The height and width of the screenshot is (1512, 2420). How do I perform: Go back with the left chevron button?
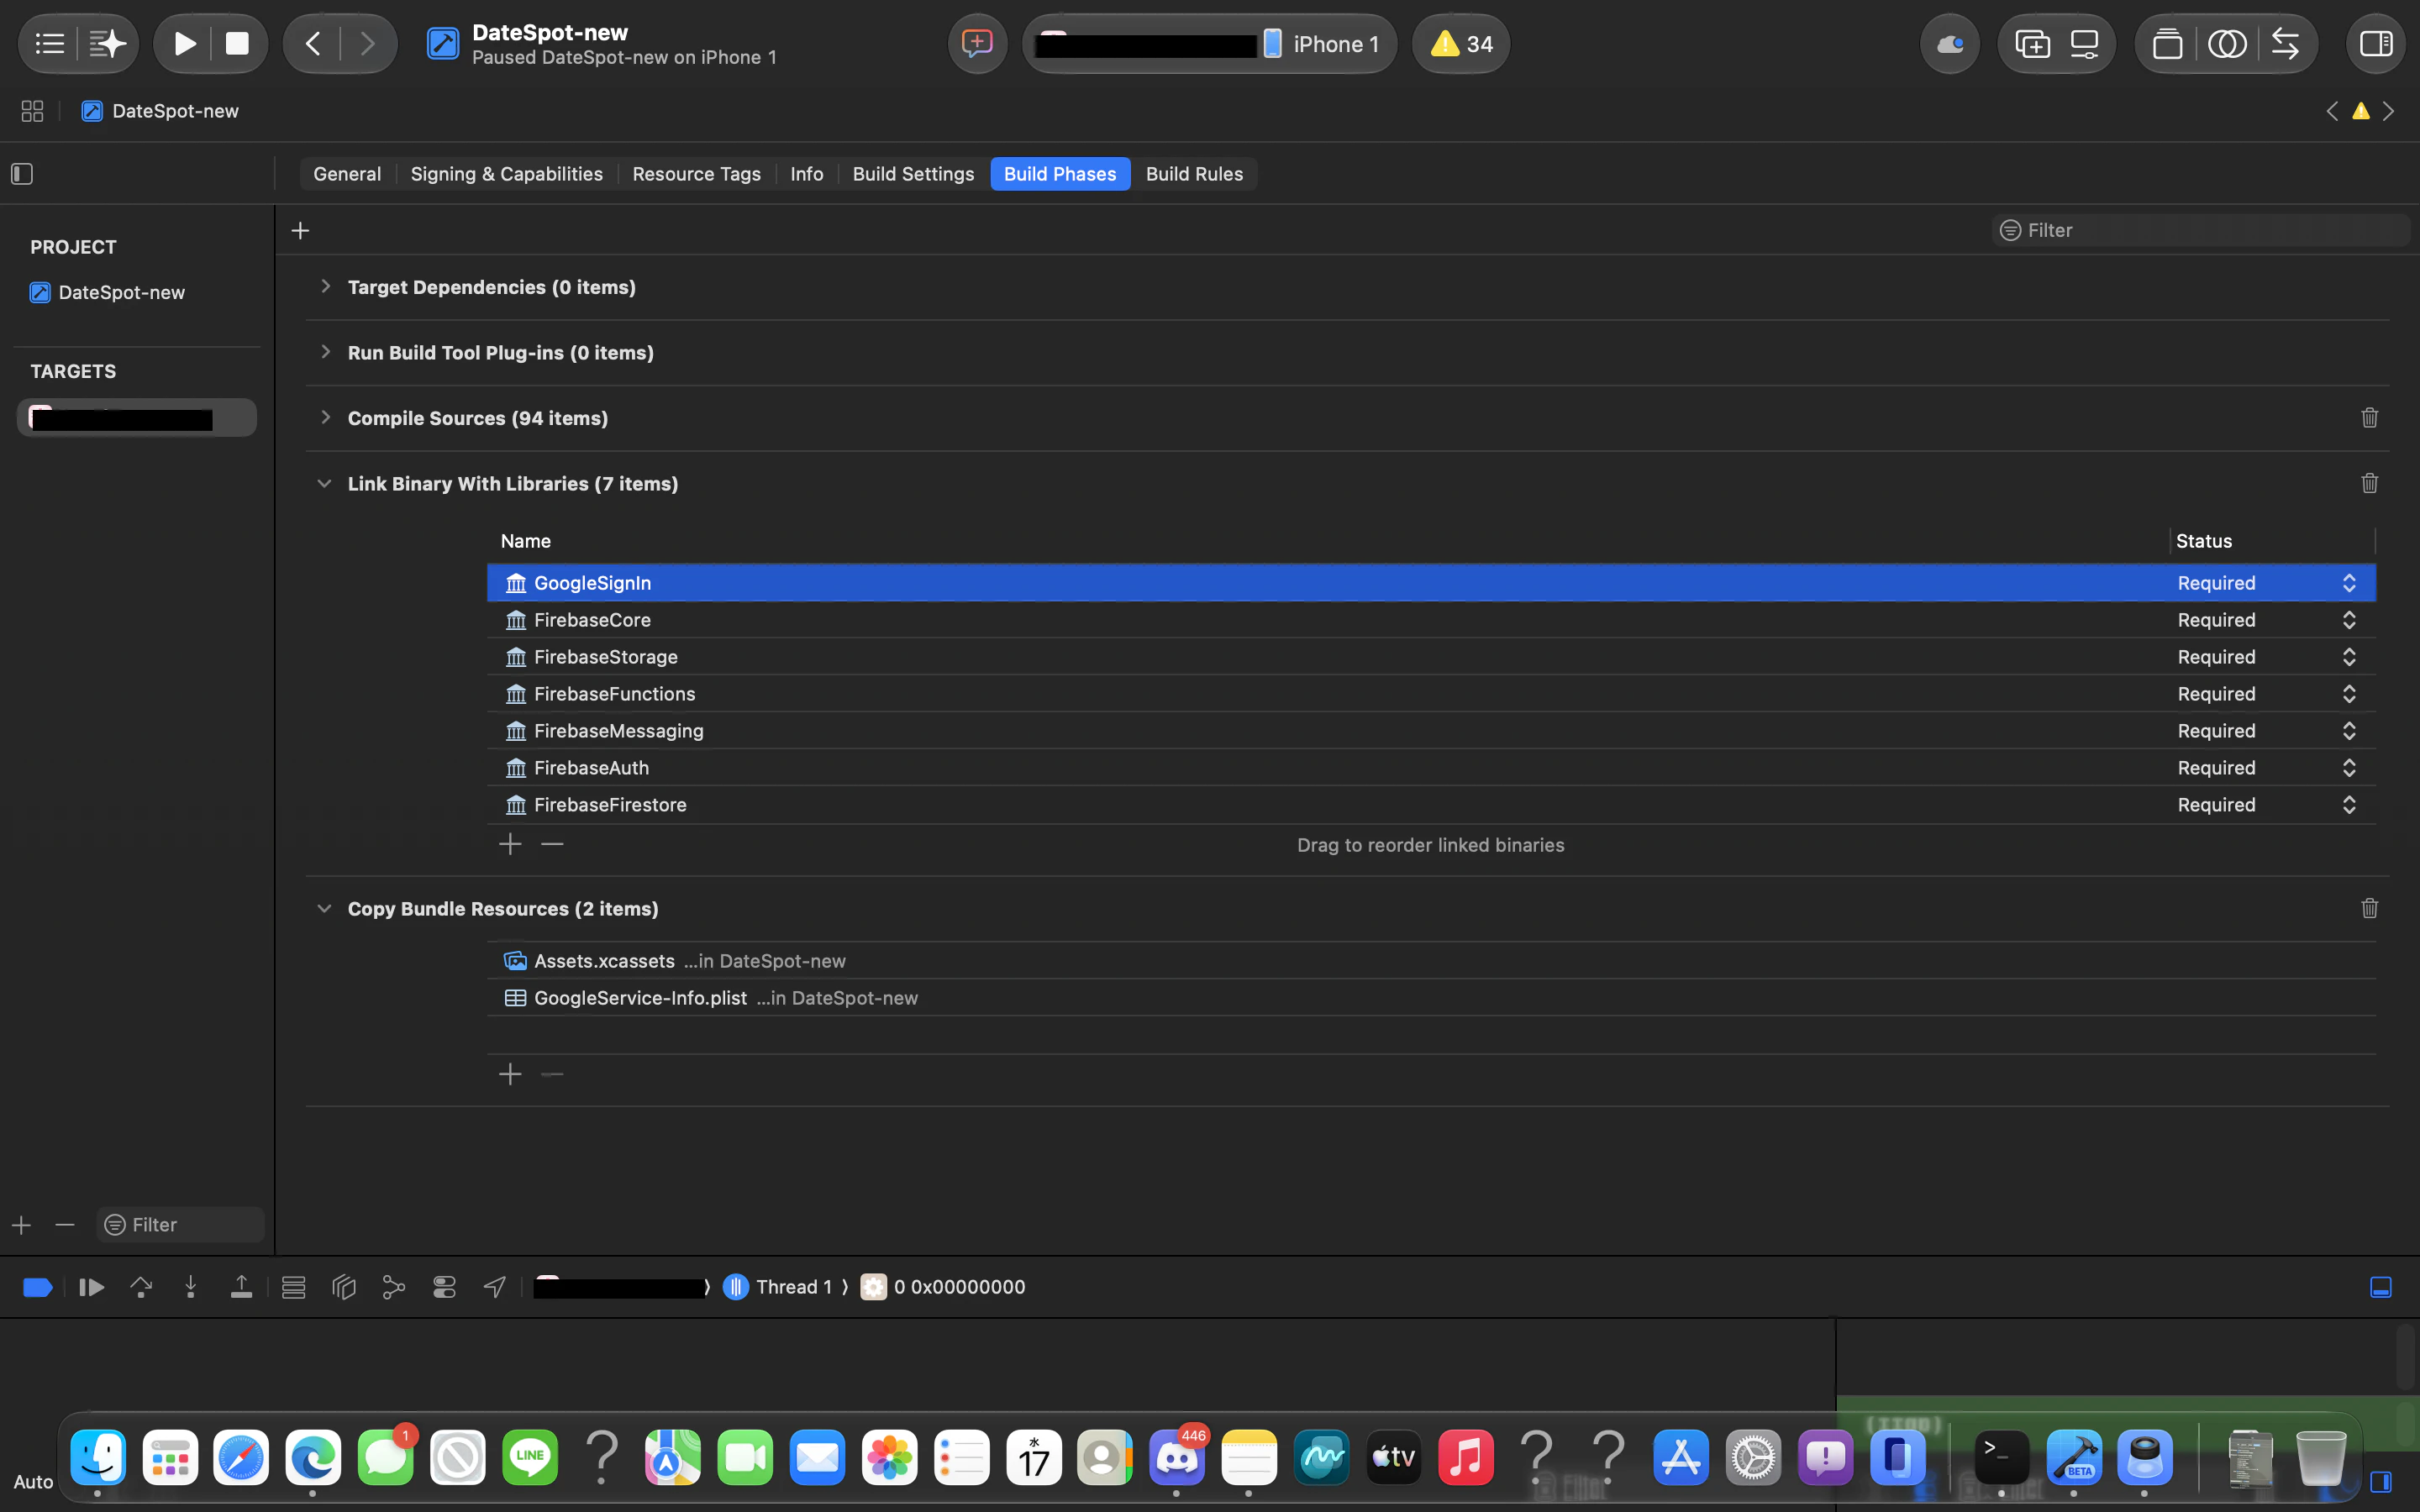coord(313,44)
